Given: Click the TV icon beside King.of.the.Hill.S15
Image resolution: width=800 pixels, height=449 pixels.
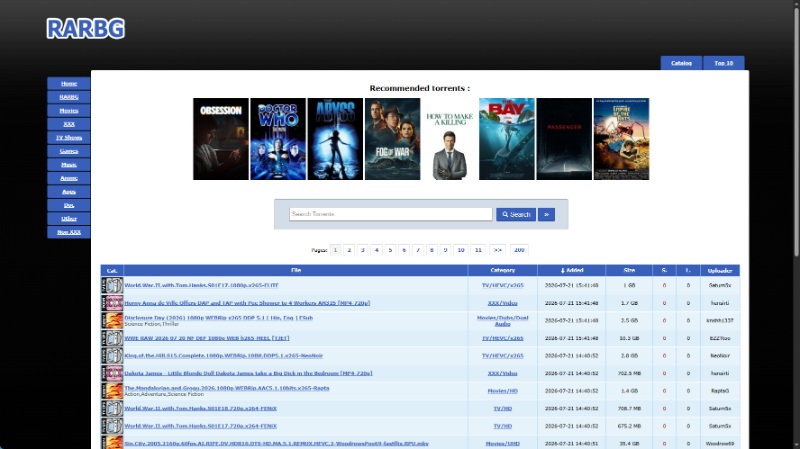Looking at the screenshot, I should click(x=112, y=356).
